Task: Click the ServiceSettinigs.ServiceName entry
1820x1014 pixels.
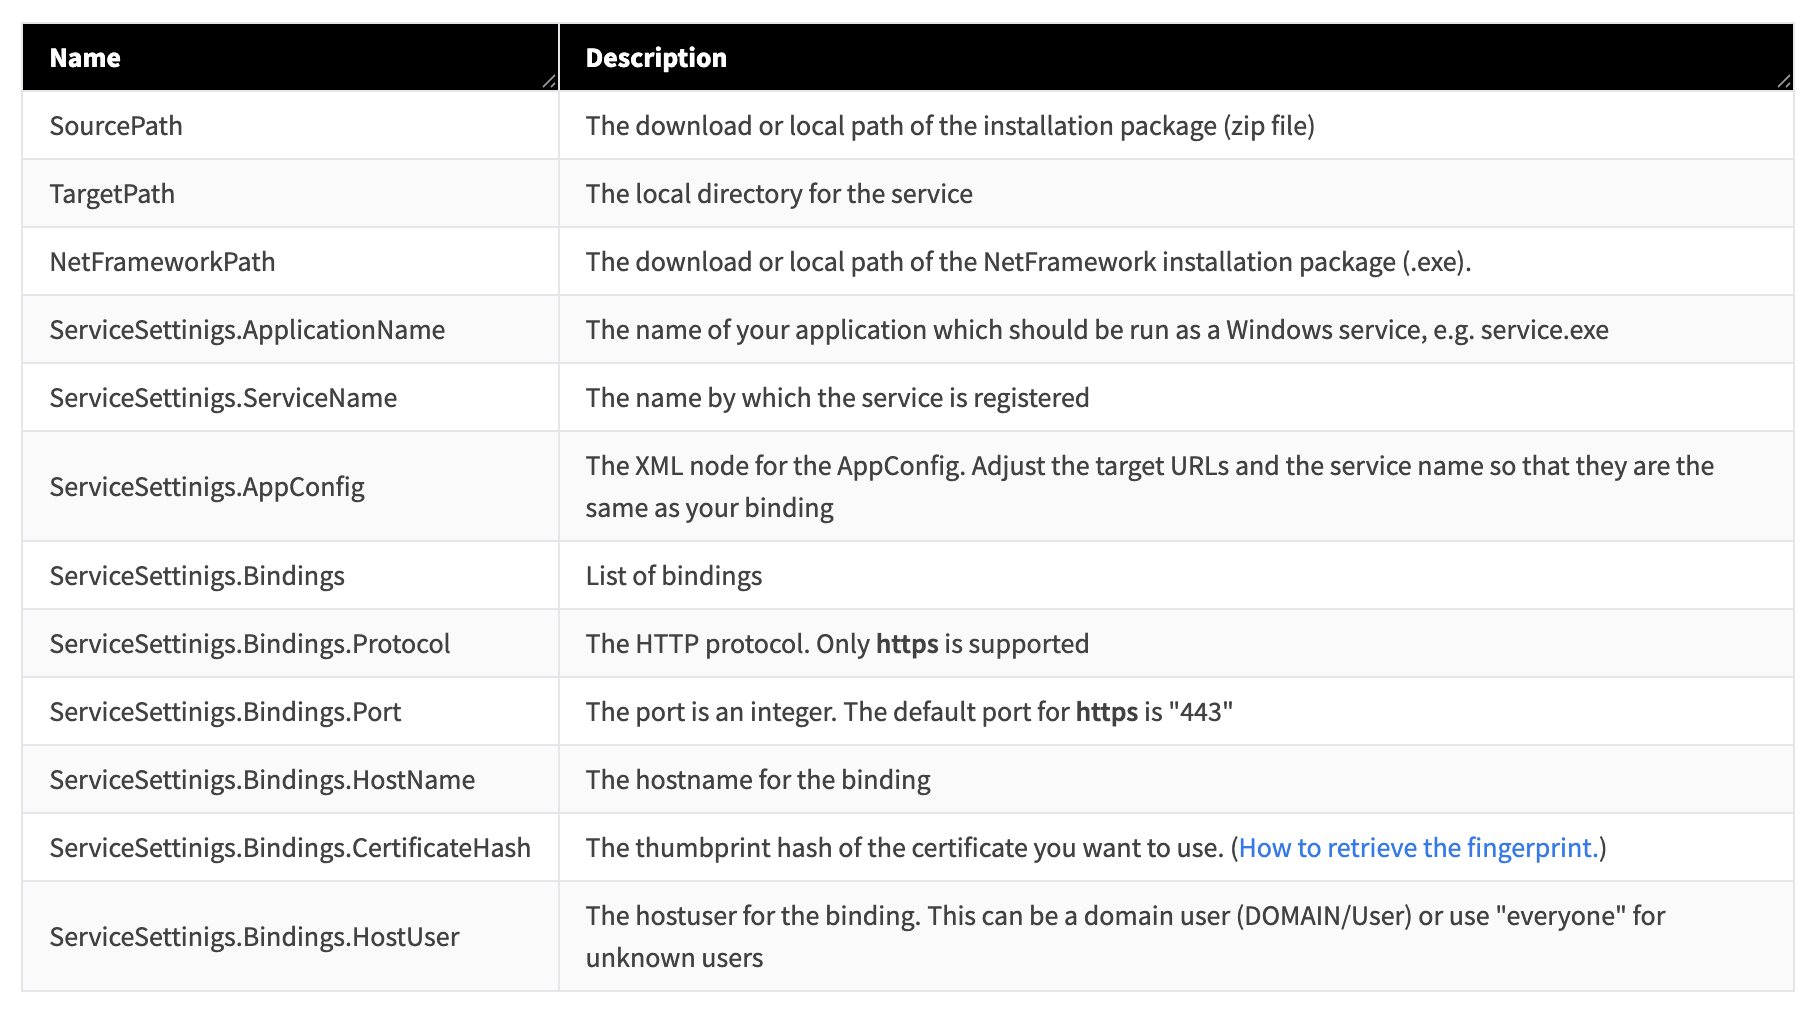Action: [x=223, y=398]
